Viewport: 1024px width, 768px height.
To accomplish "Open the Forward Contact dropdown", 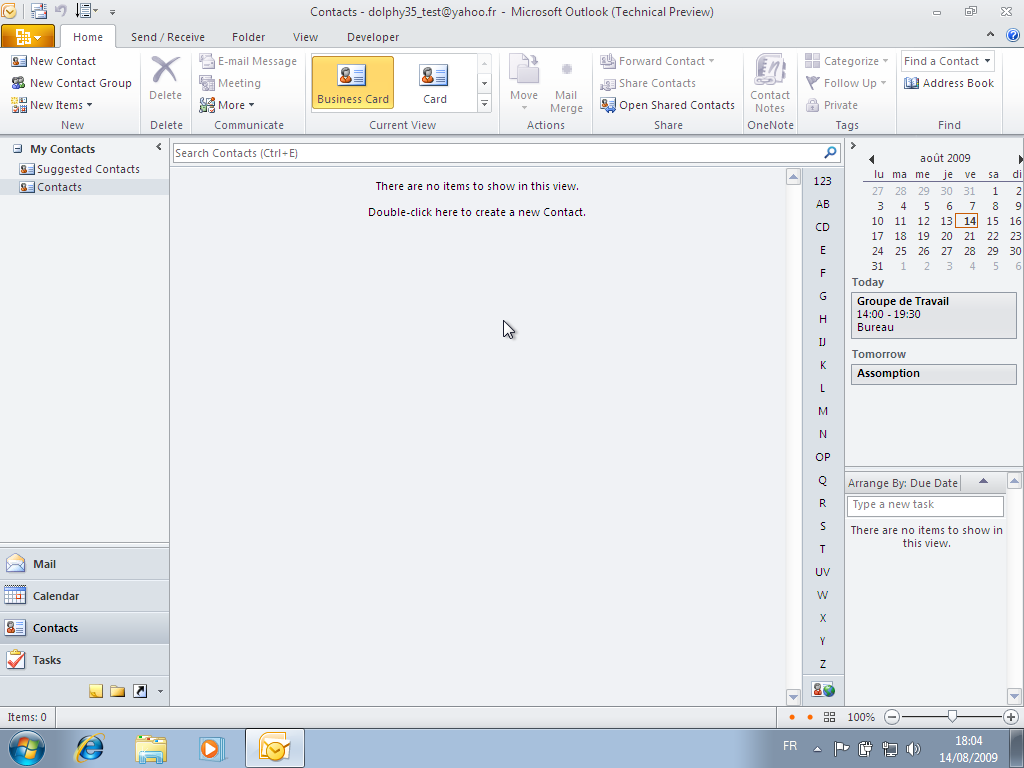I will tap(657, 61).
